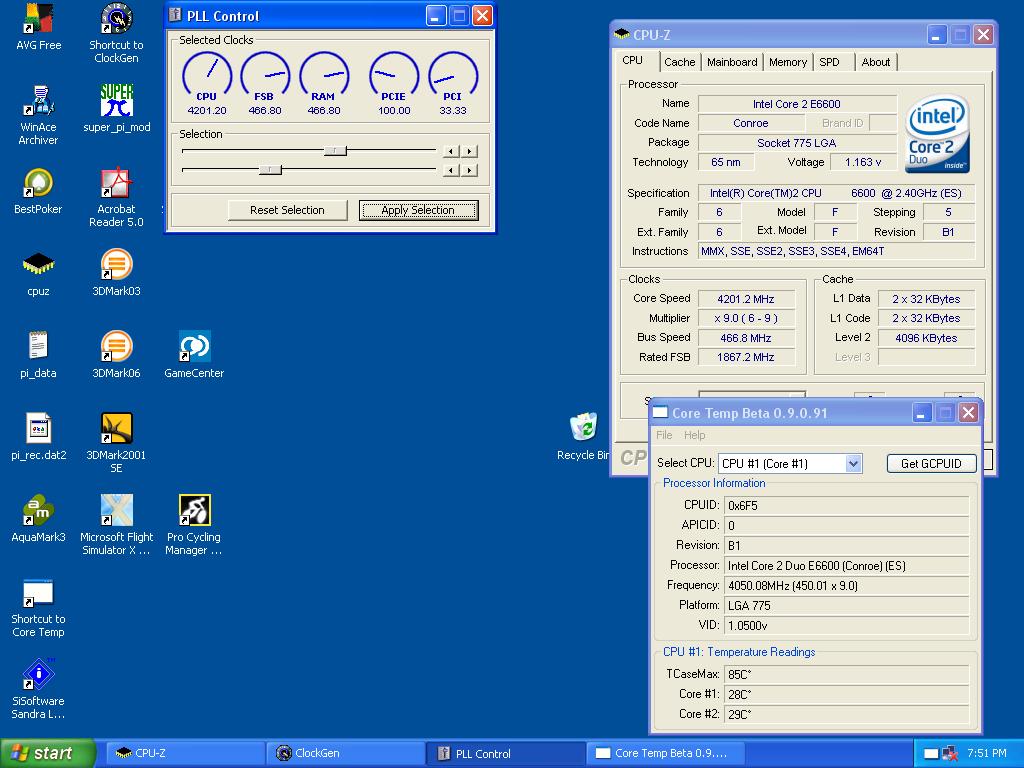Click the TCaseMax field showing 85C

coord(846,675)
